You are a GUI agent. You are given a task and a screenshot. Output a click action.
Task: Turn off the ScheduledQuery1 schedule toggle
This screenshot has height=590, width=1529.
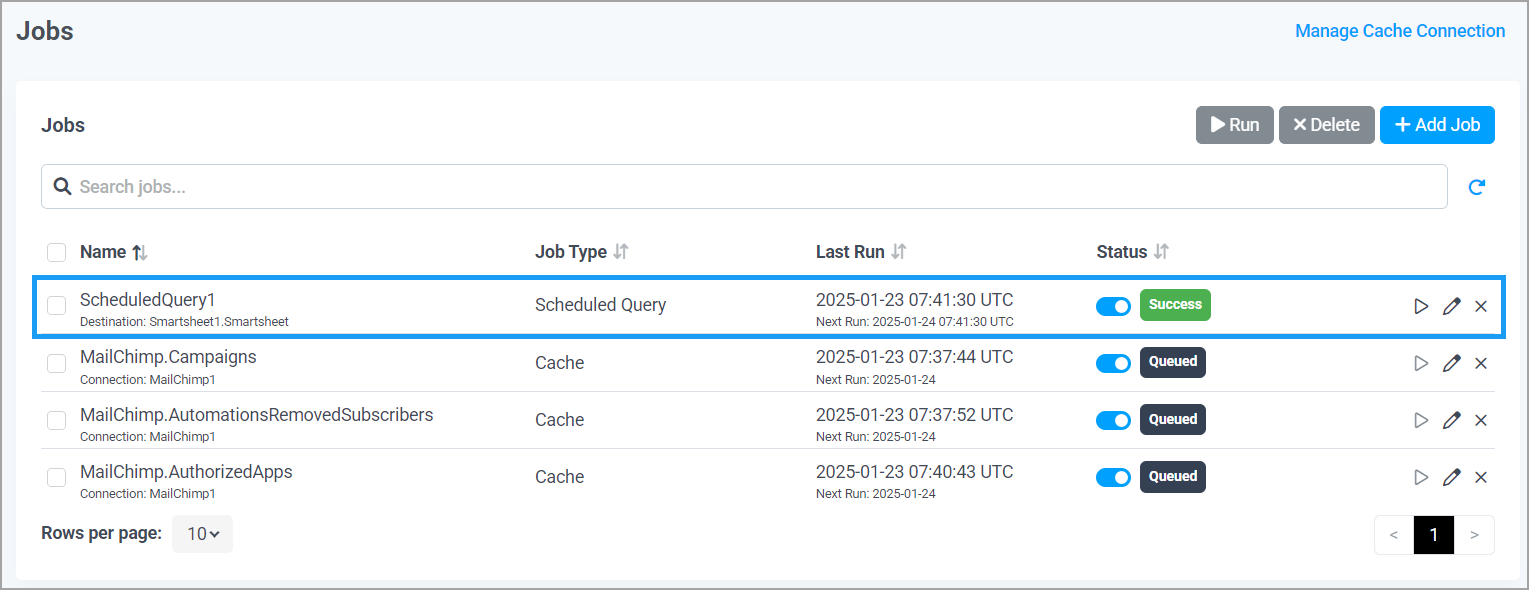[1113, 305]
